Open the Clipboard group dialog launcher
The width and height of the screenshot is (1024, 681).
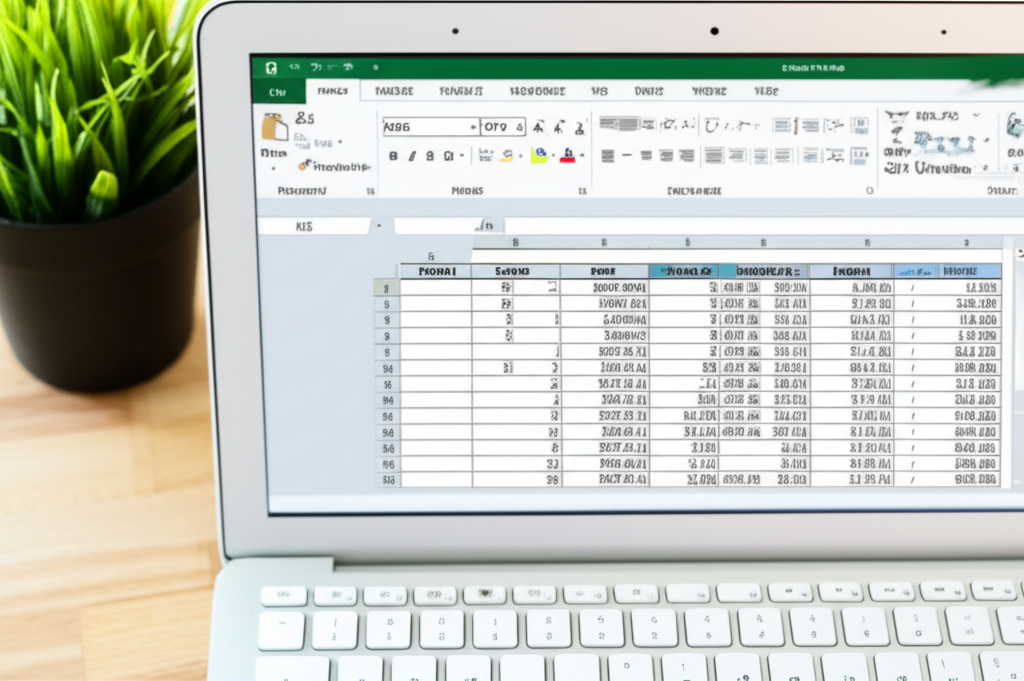coord(370,191)
